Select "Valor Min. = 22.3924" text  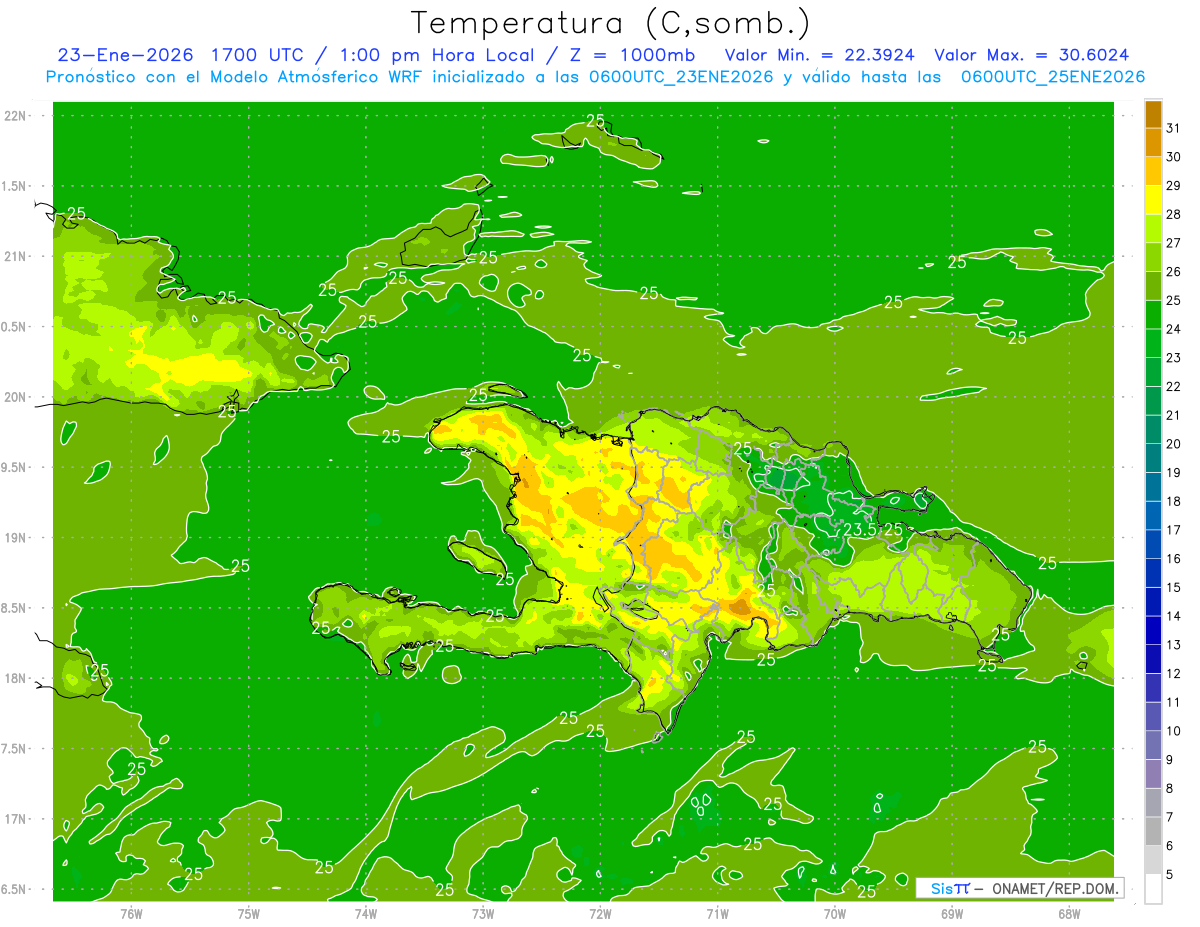coord(819,55)
